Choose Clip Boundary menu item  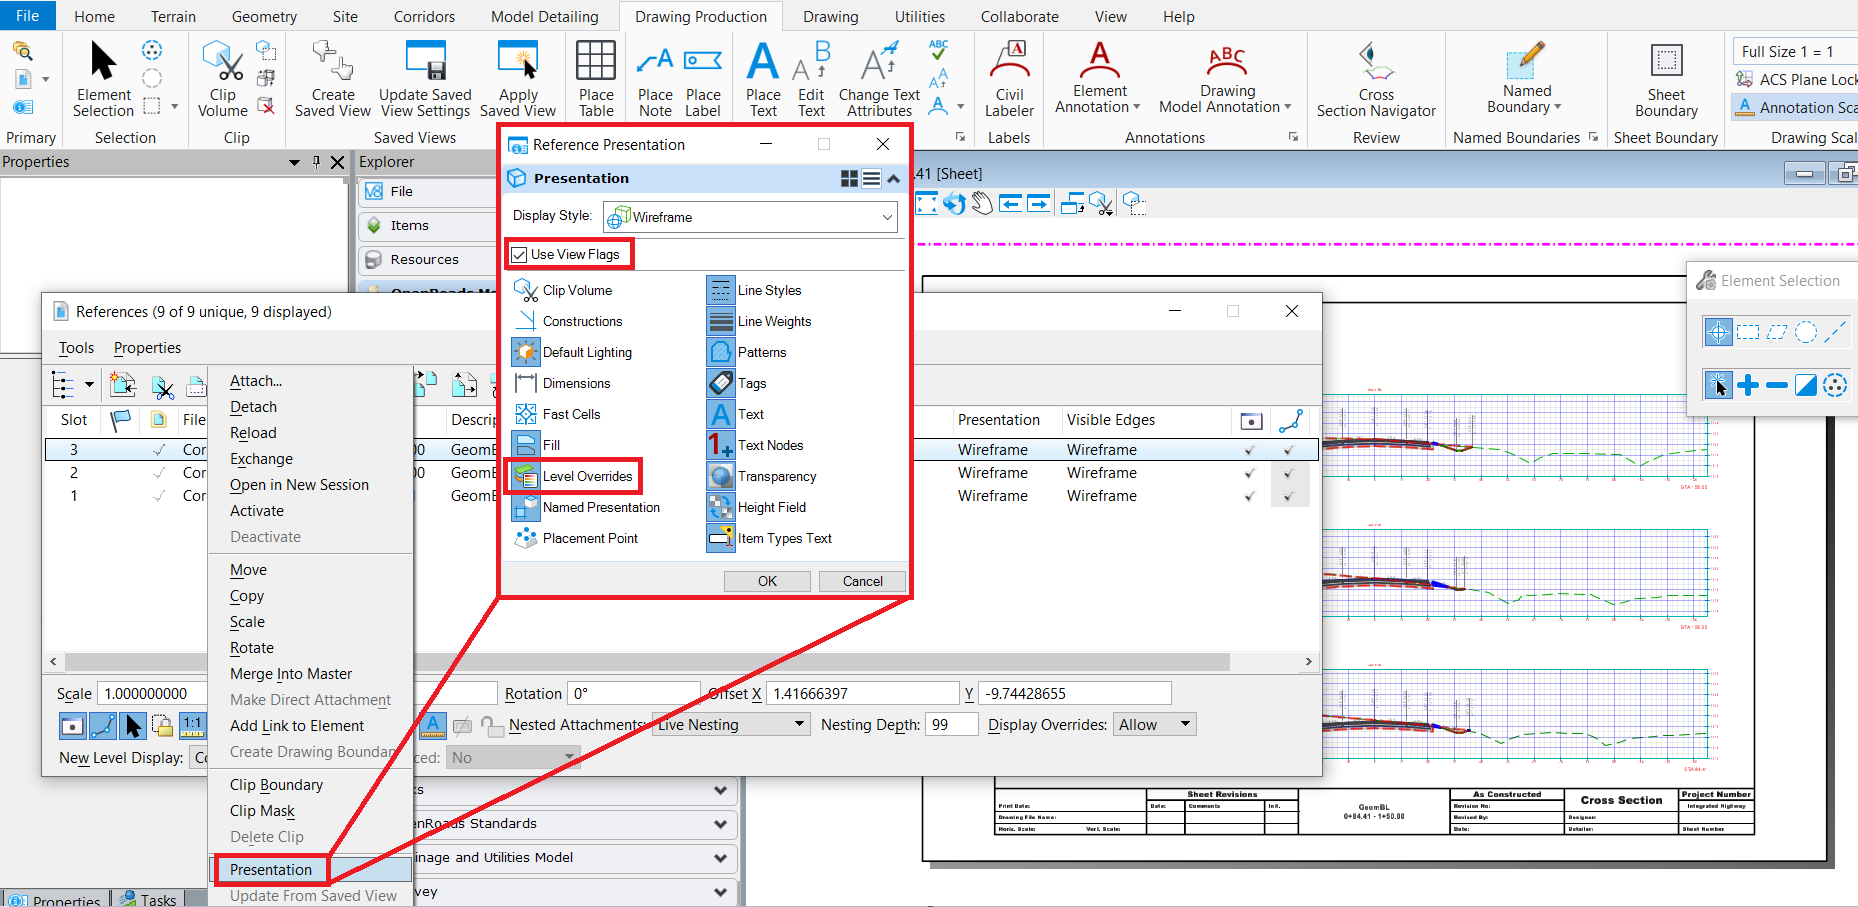pos(276,785)
